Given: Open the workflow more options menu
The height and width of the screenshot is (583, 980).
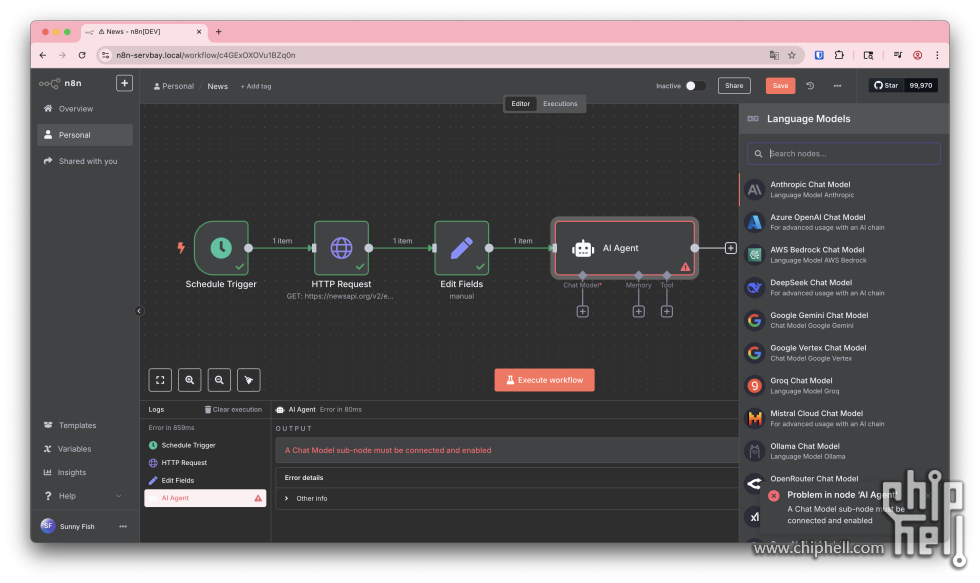Looking at the screenshot, I should pyautogui.click(x=838, y=86).
